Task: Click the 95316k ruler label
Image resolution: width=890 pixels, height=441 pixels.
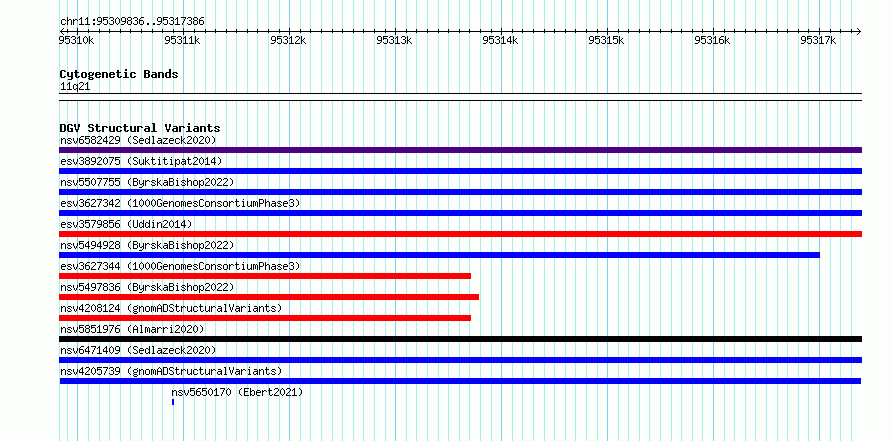Action: 712,40
